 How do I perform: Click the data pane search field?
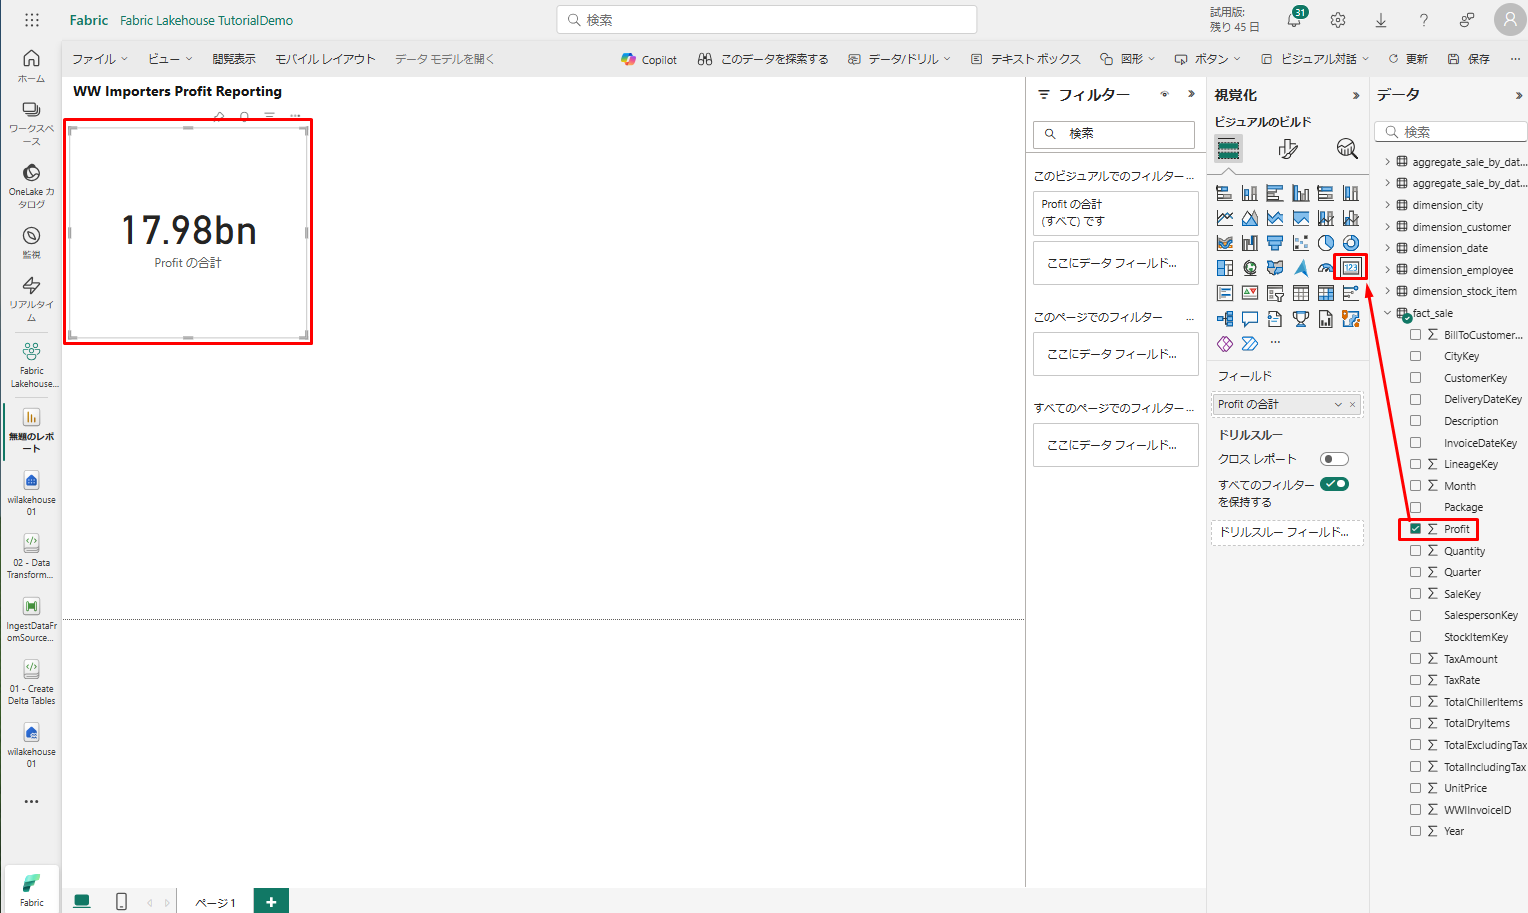(x=1451, y=132)
